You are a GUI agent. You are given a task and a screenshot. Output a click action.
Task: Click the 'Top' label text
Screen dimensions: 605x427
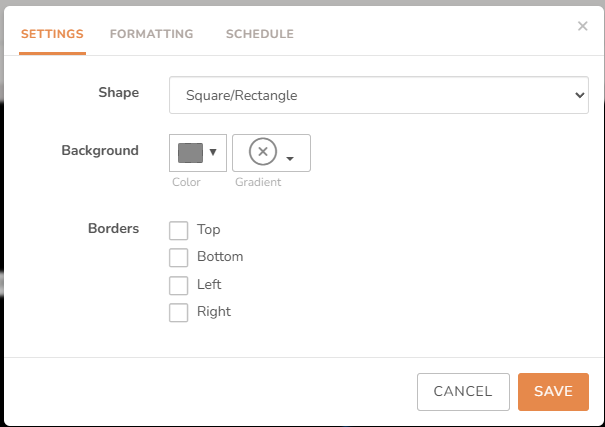[208, 230]
